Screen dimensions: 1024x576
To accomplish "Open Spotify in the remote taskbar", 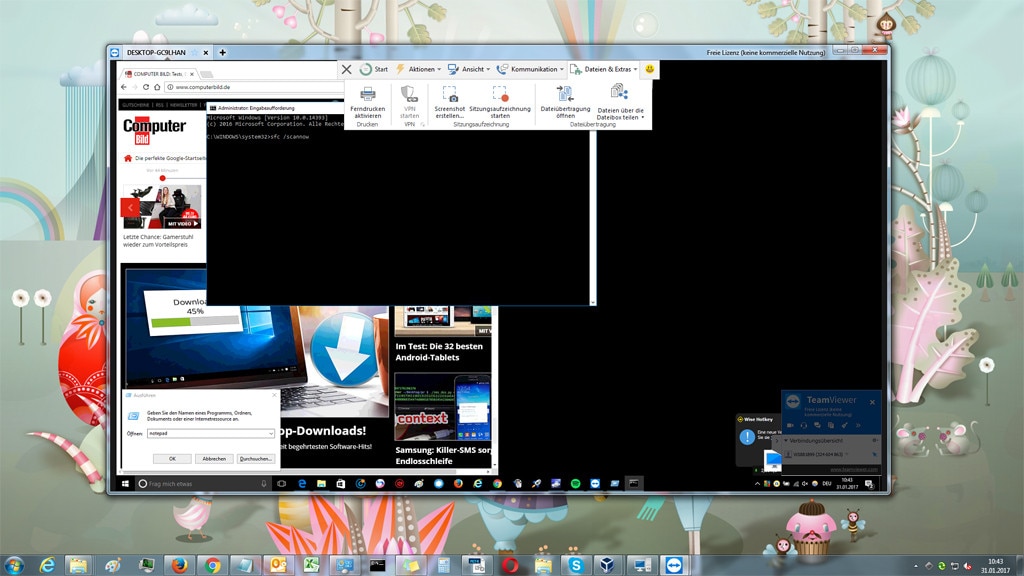I will click(x=575, y=484).
